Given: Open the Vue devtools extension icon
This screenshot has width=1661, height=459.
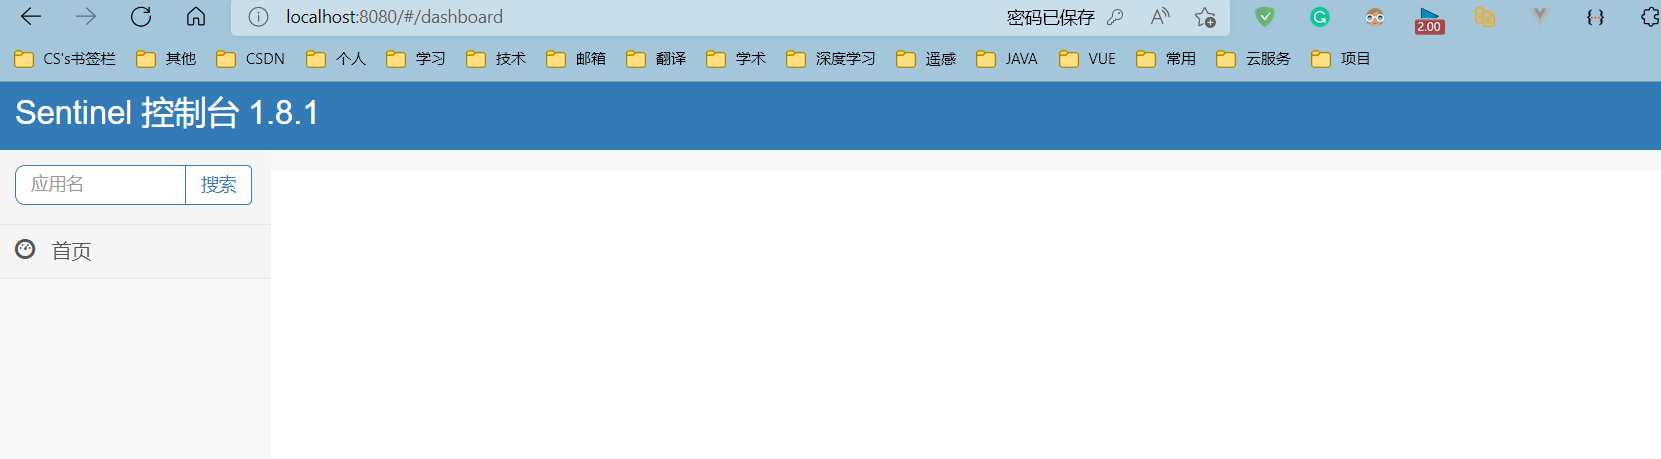Looking at the screenshot, I should (1540, 17).
